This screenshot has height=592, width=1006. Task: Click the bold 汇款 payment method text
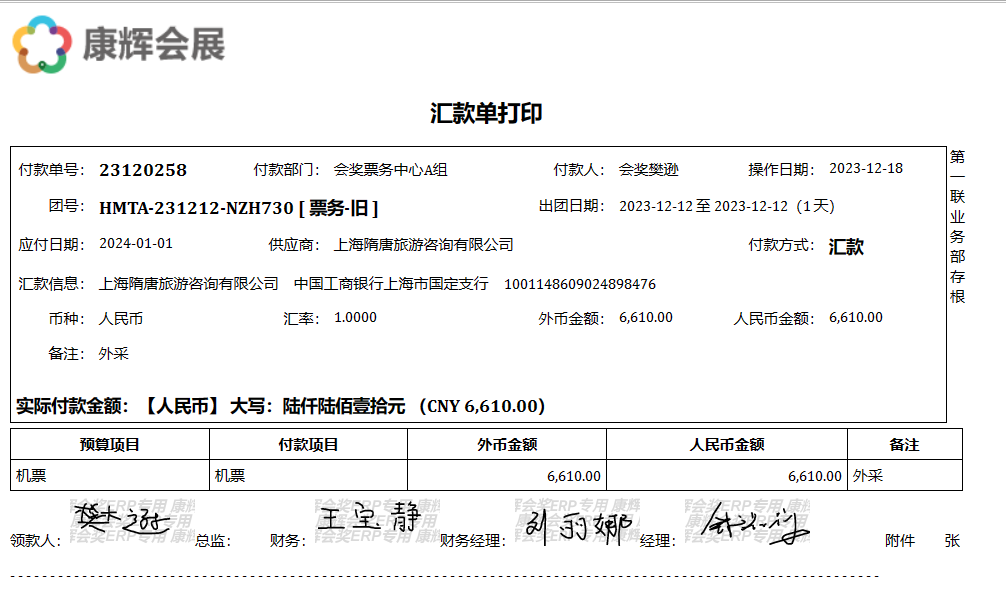point(846,247)
